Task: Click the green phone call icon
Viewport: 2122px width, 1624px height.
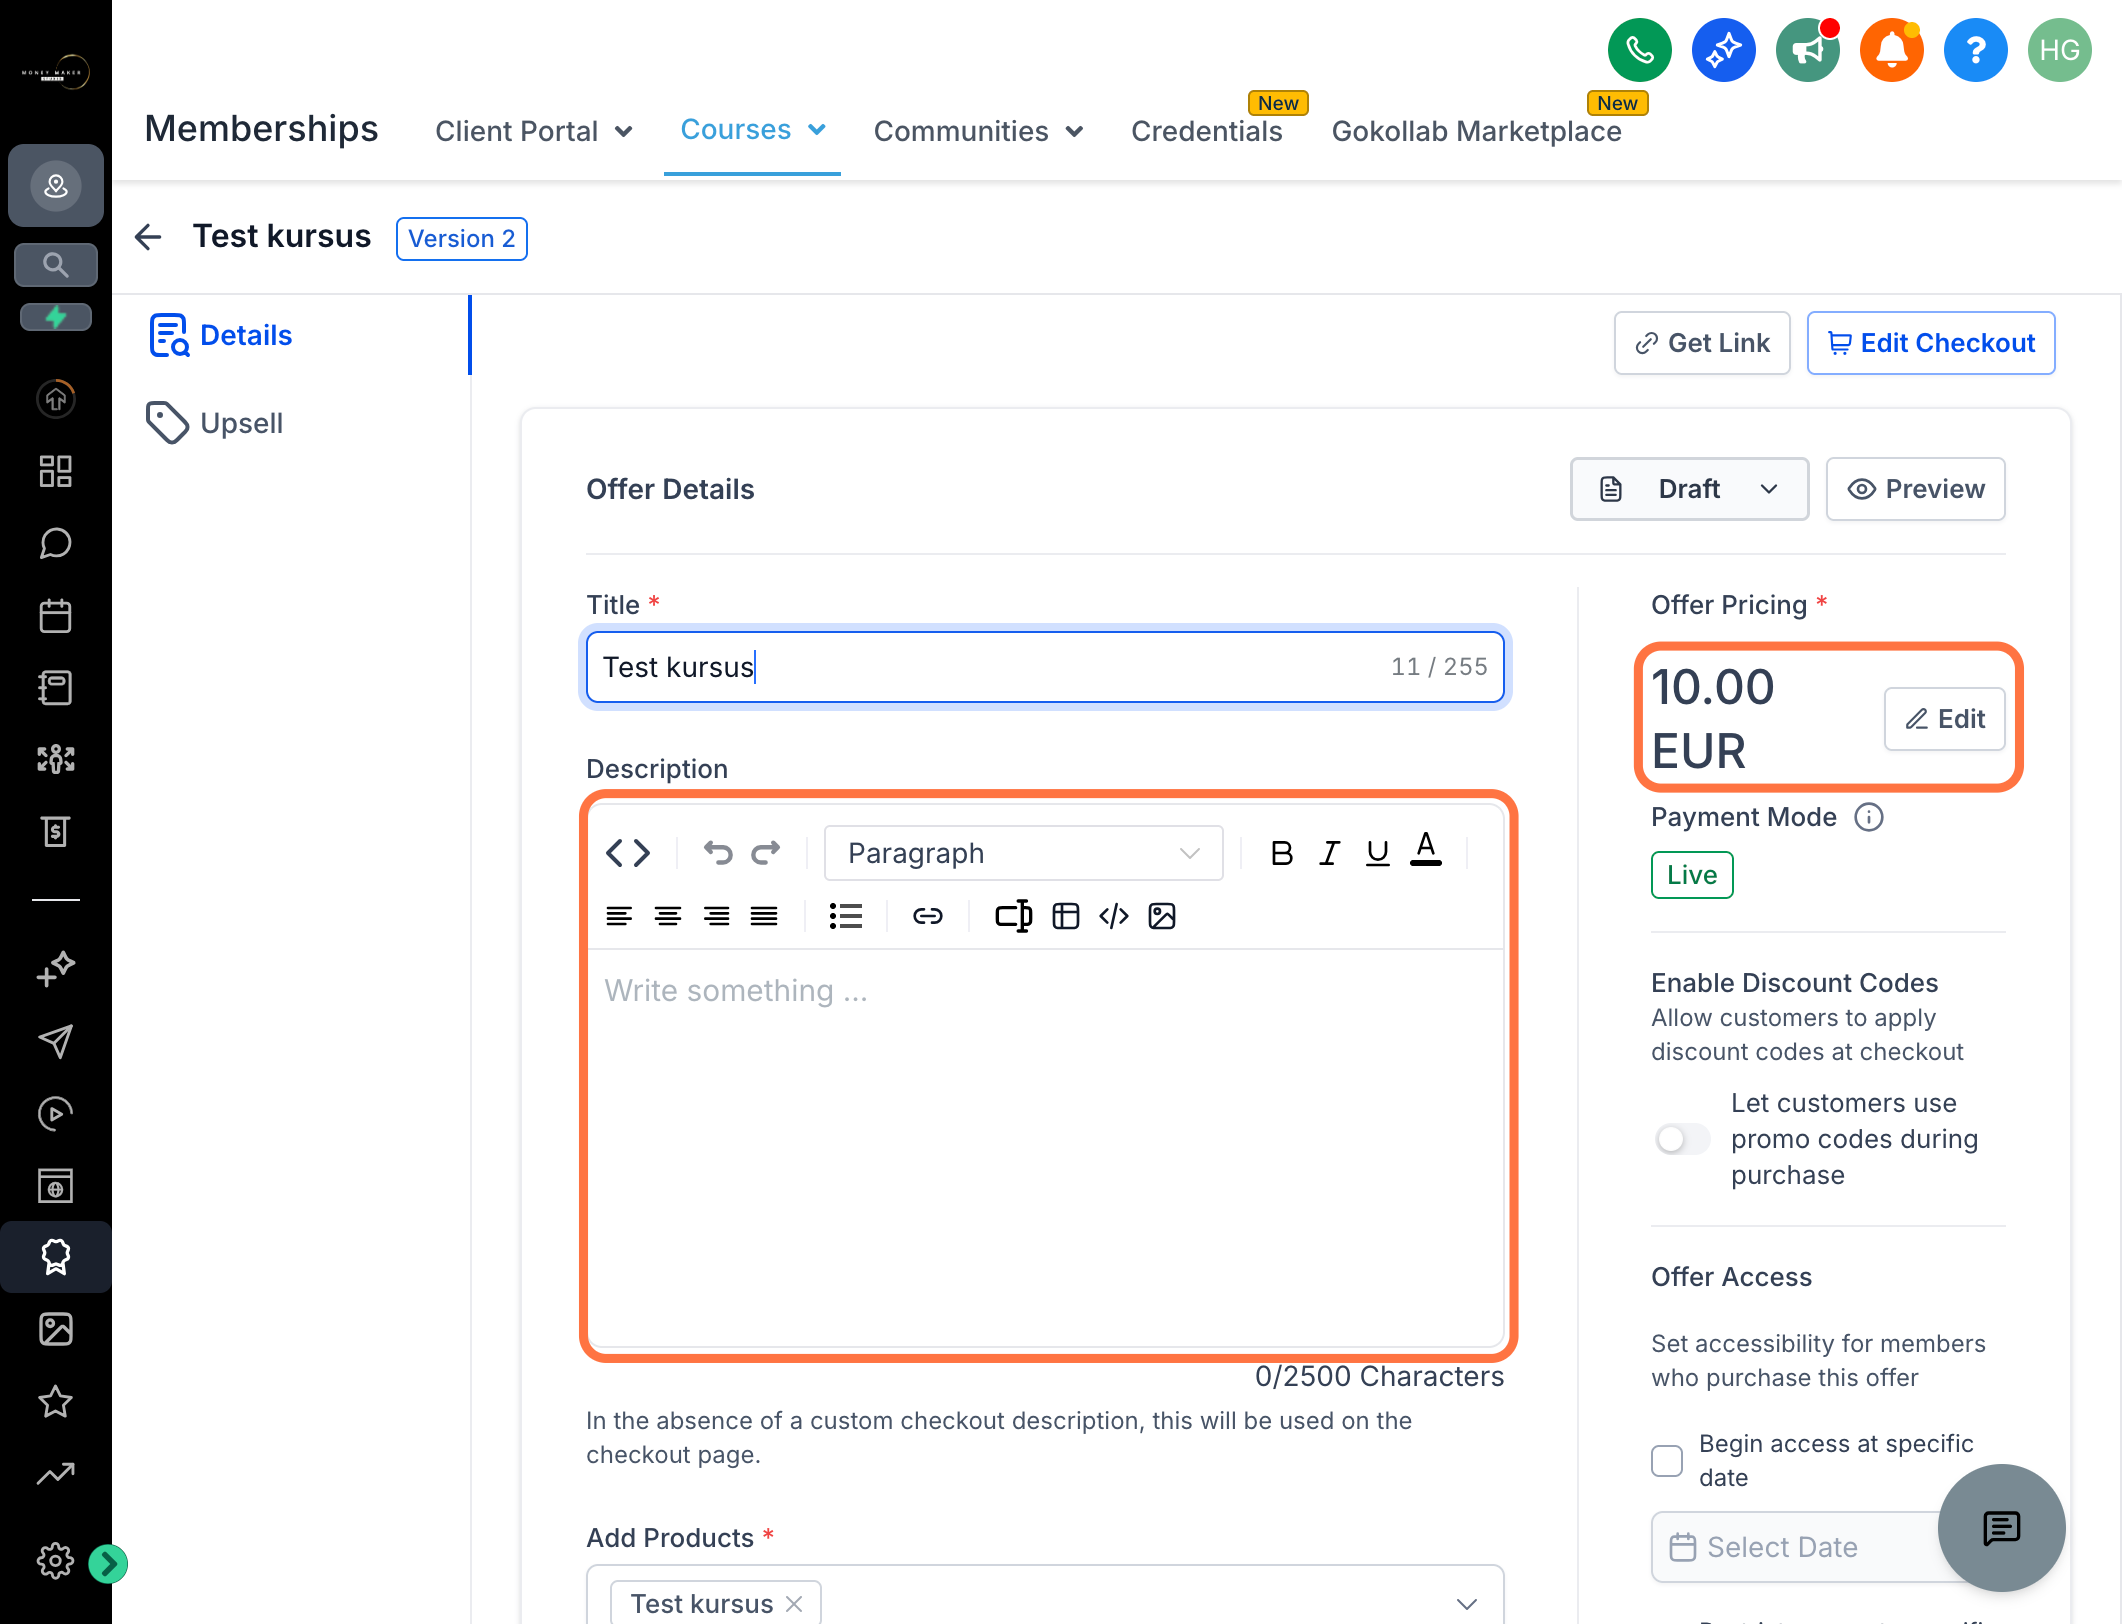Action: 1639,50
